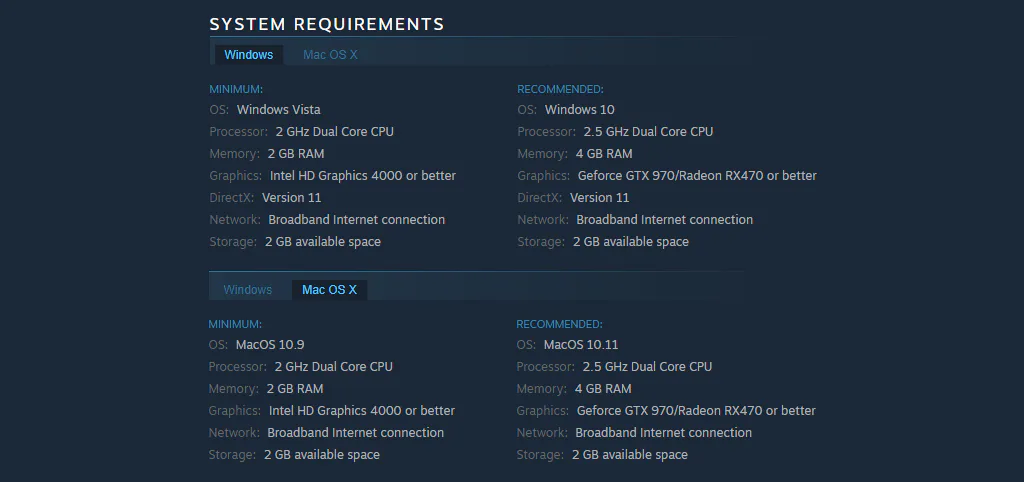Click DirectX Version 11 under Windows 10 recommended
Viewport: 1024px width, 482px height.
tap(600, 197)
